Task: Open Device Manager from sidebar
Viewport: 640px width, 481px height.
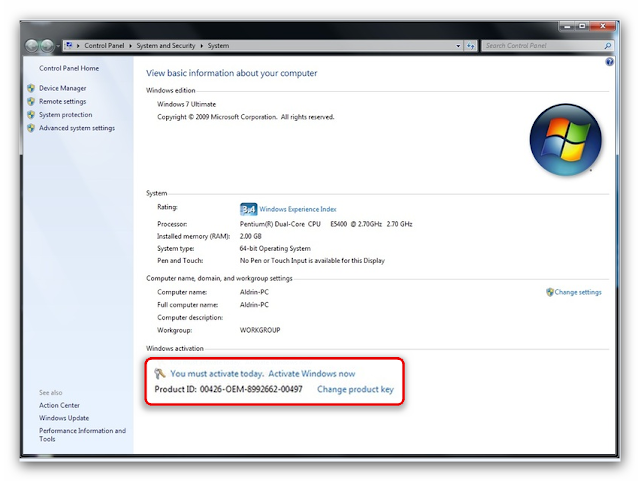Action: 62,88
